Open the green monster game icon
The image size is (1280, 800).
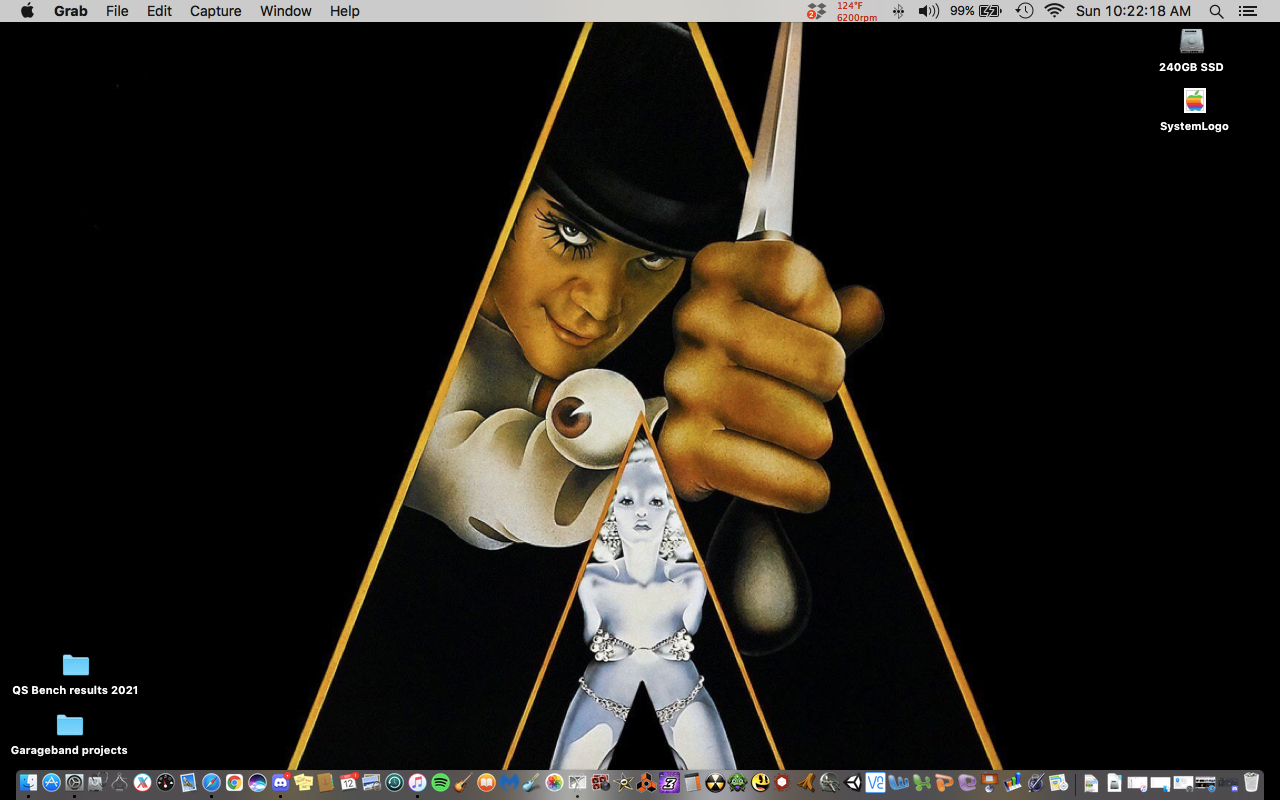(738, 783)
